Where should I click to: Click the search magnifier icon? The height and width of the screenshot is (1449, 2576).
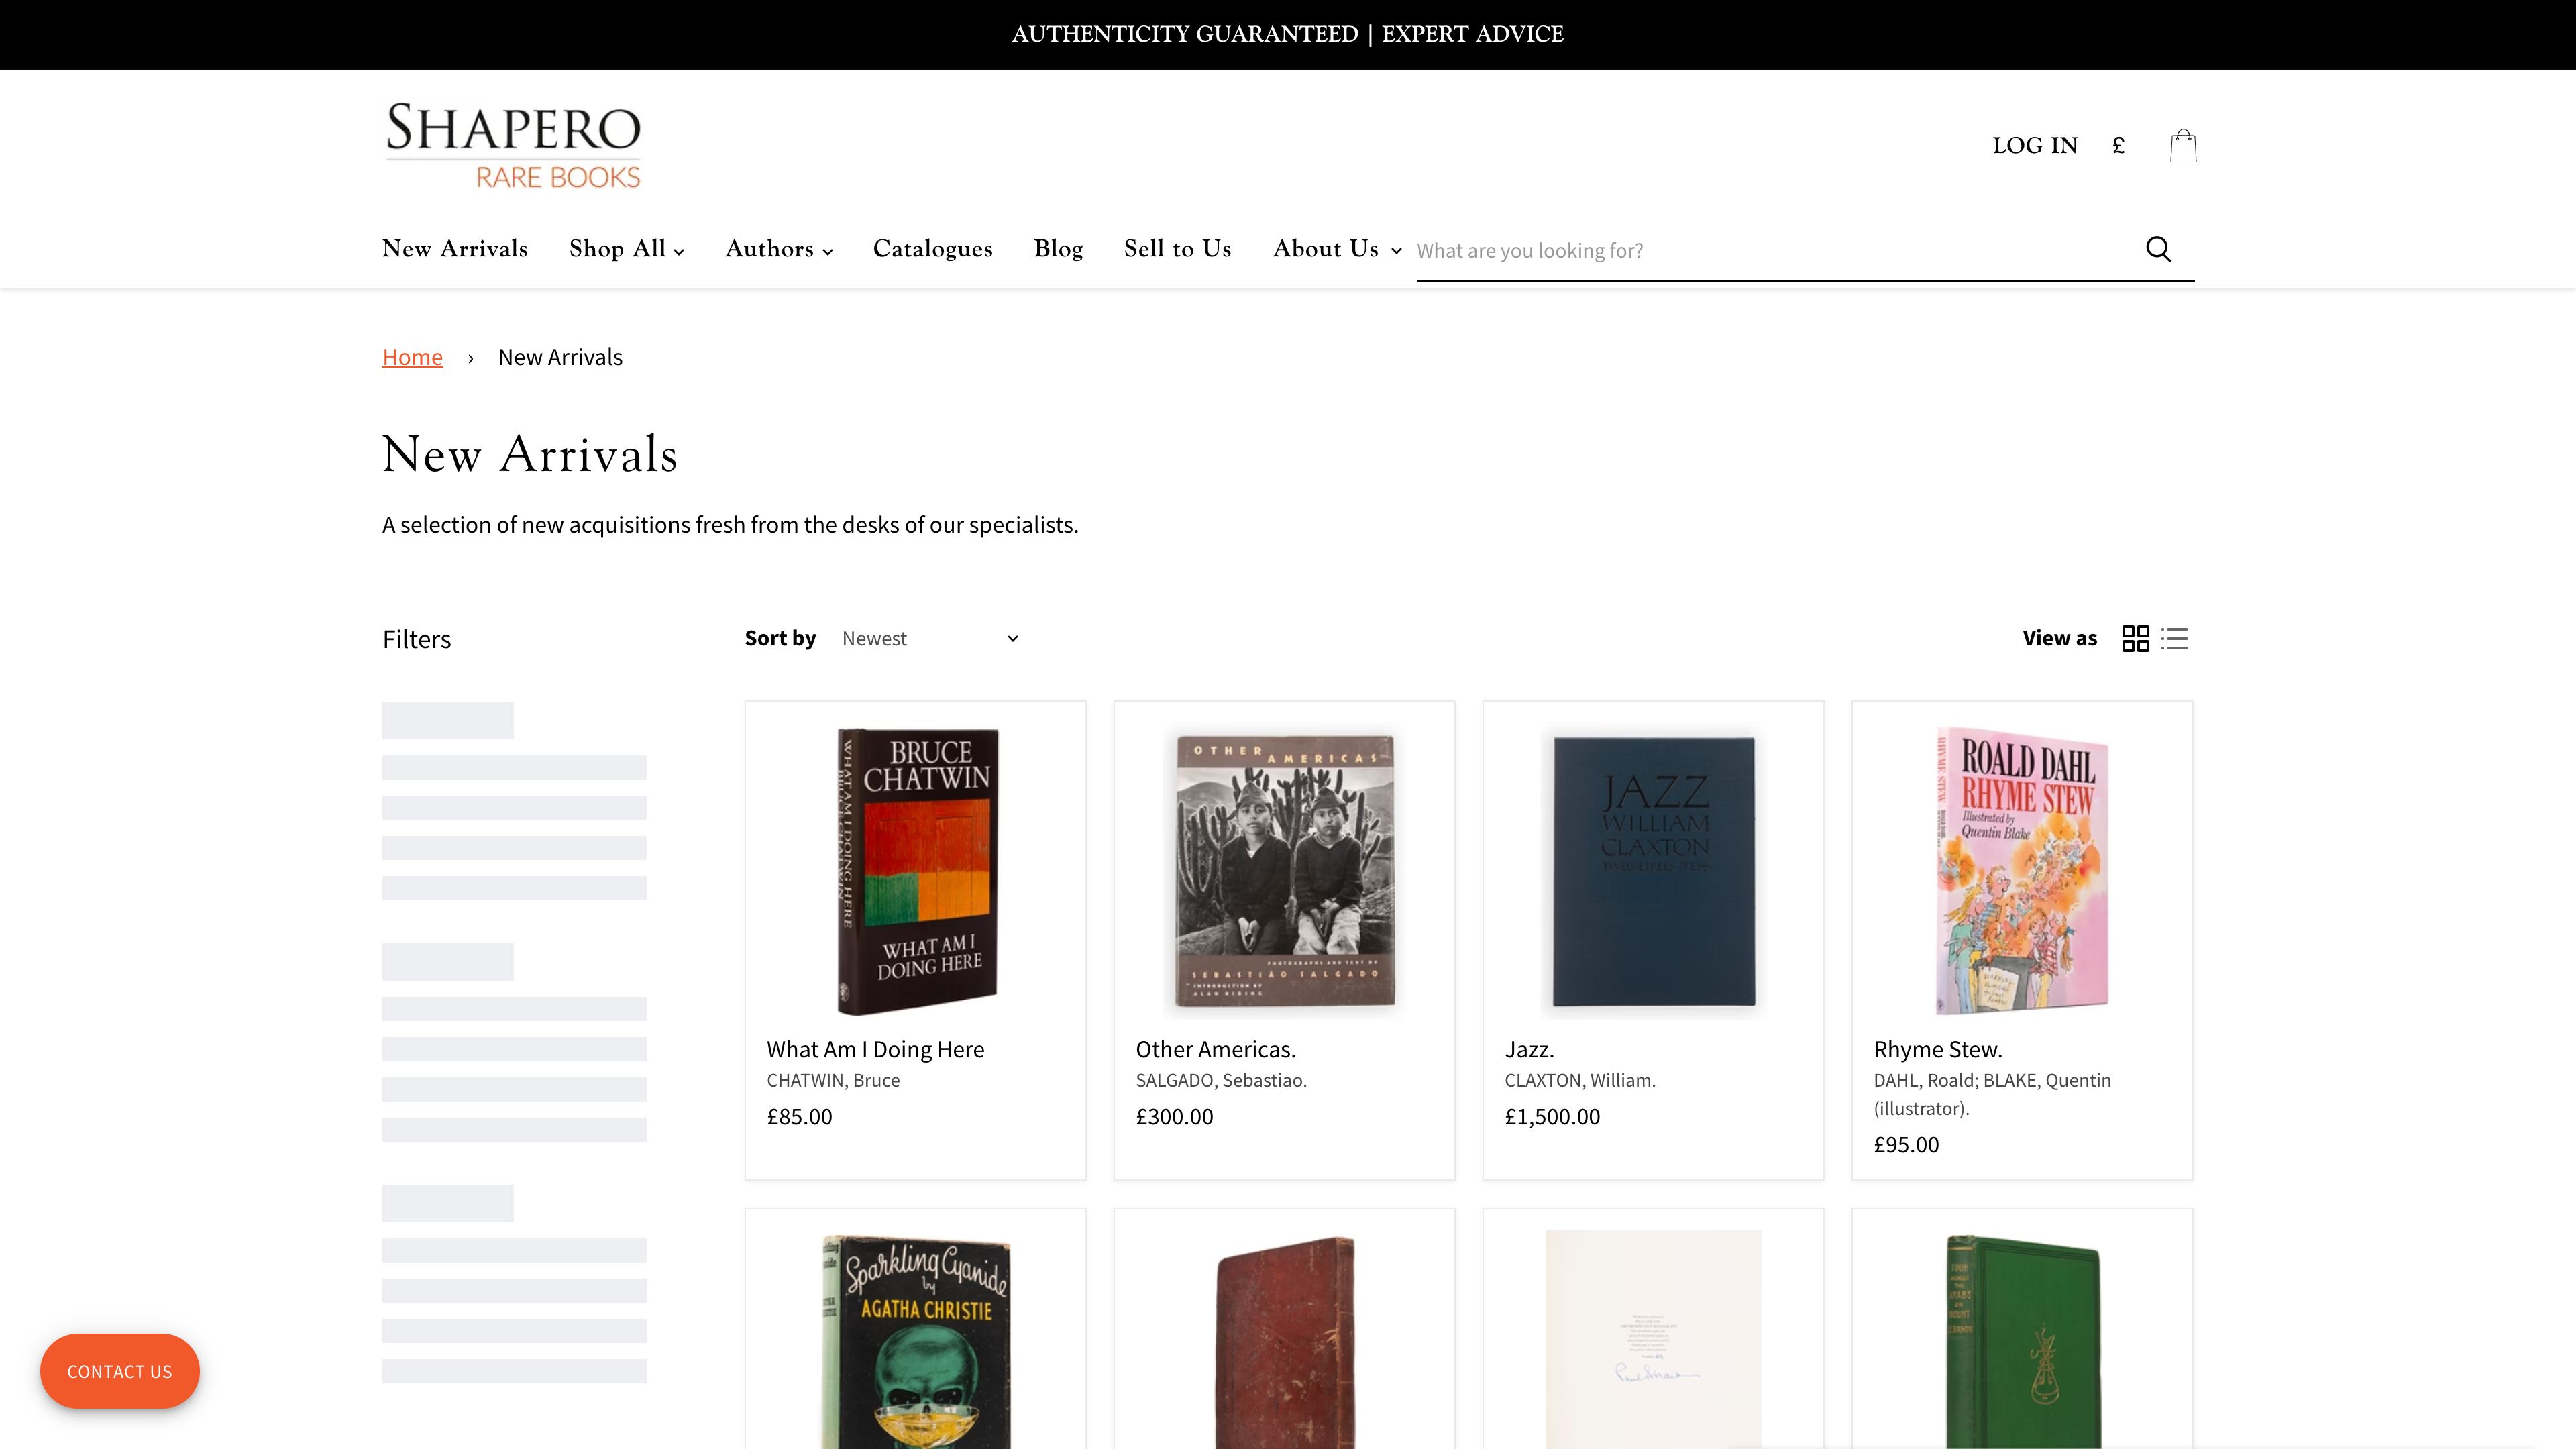2158,249
